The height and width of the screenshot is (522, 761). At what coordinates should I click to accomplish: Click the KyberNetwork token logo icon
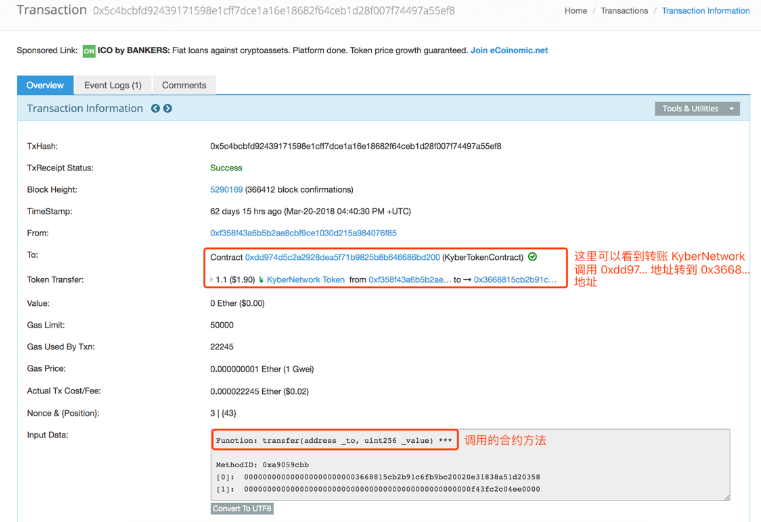click(x=263, y=280)
